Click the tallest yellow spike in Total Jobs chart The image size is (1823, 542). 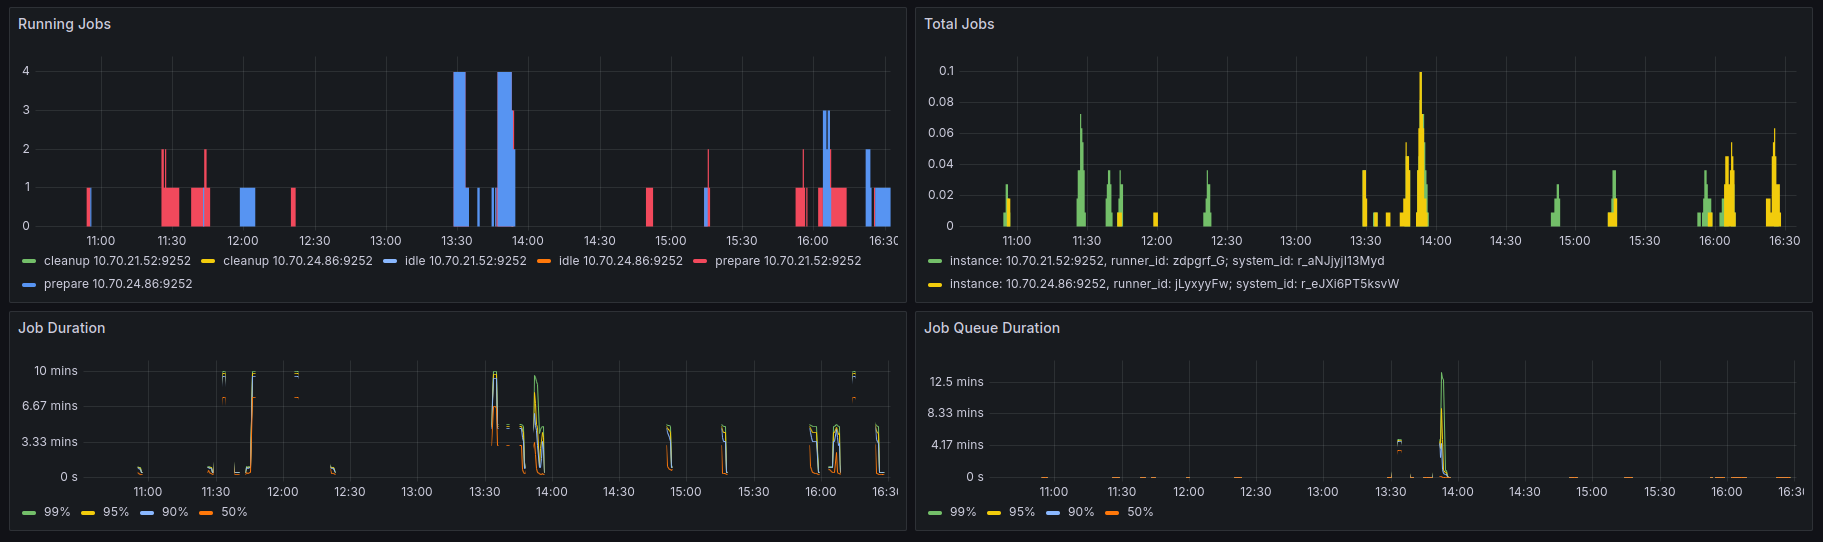click(x=1420, y=148)
